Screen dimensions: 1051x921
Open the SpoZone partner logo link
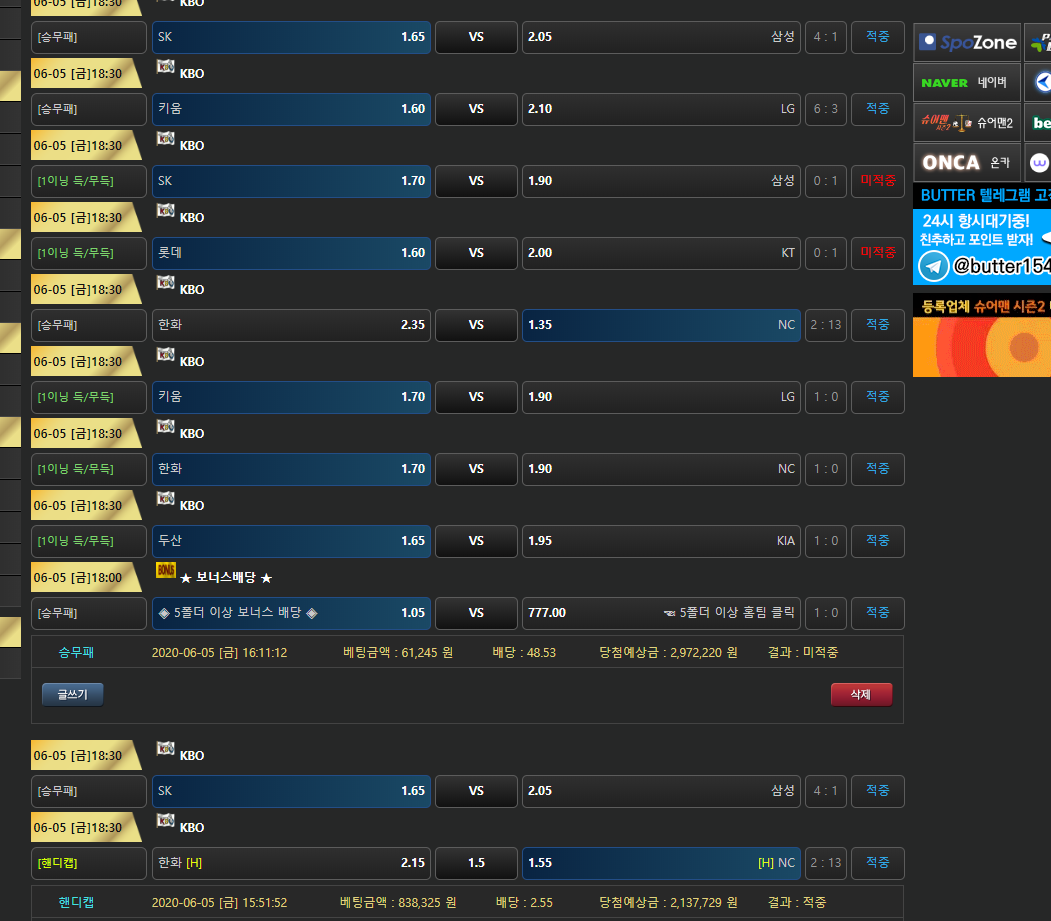point(966,42)
